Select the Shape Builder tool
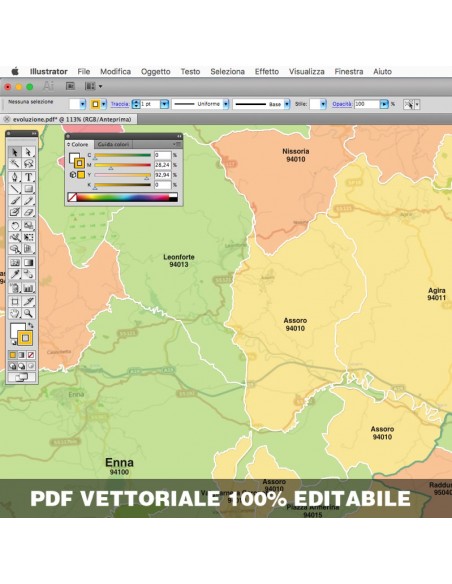The image size is (452, 584). click(15, 249)
